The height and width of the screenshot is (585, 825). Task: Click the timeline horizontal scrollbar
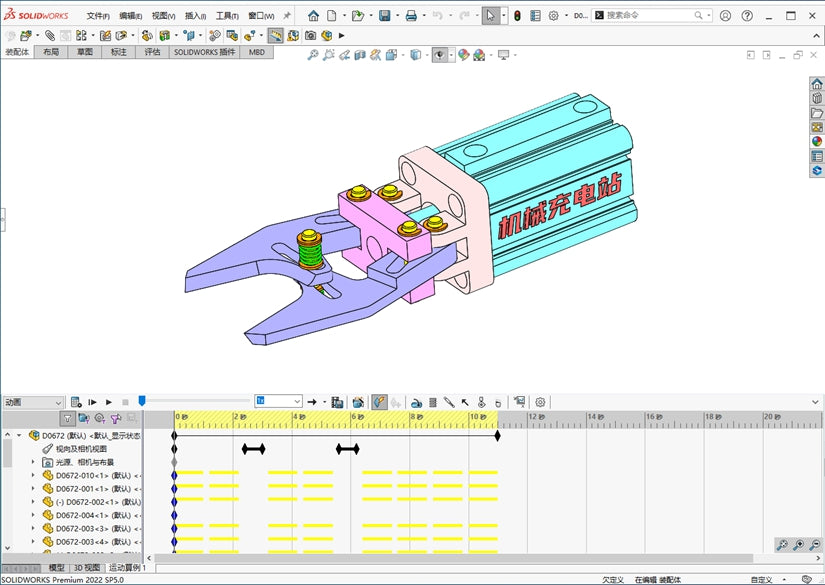coord(454,558)
